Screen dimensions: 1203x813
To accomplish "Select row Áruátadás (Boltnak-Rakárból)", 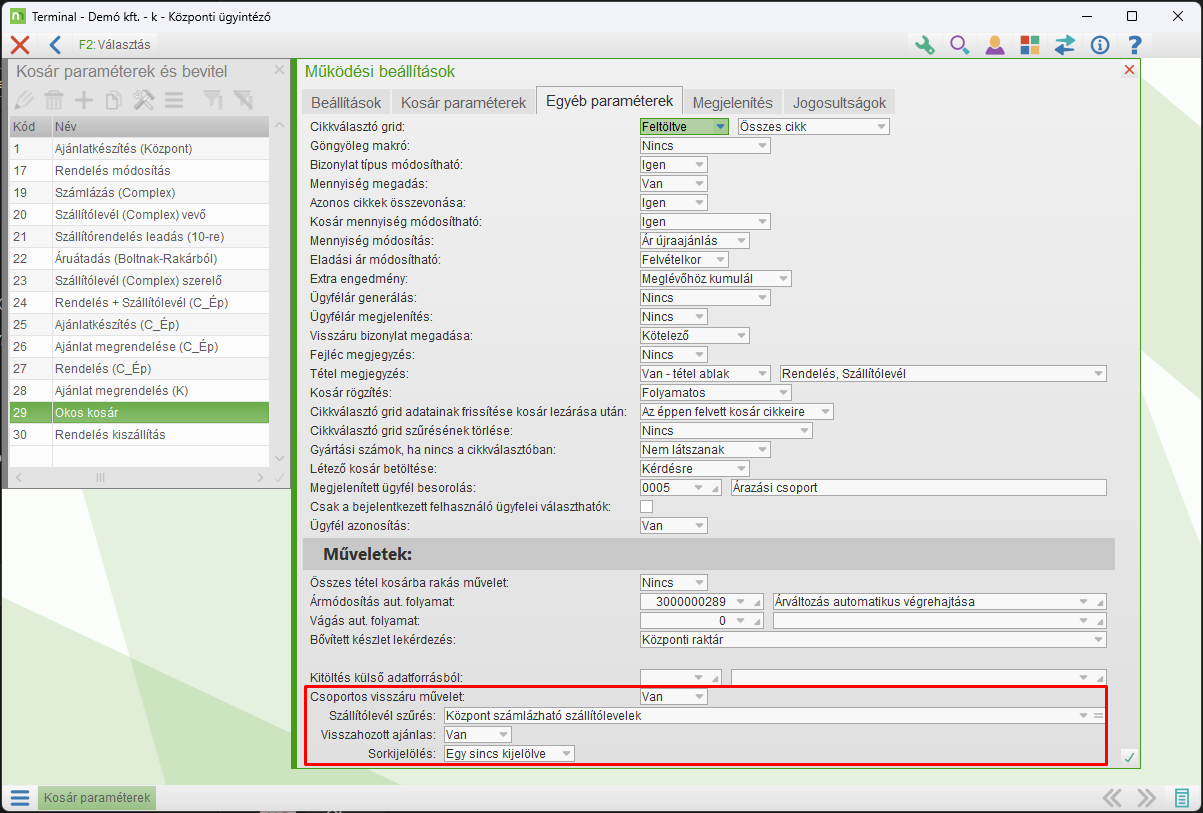I will pyautogui.click(x=139, y=258).
